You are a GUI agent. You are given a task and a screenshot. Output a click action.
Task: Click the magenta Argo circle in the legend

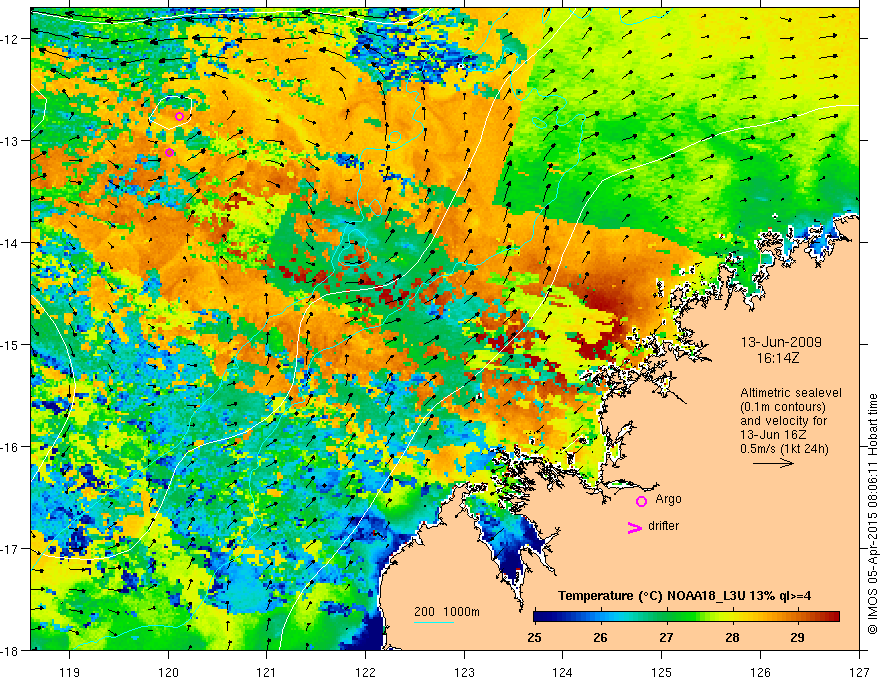pos(641,501)
